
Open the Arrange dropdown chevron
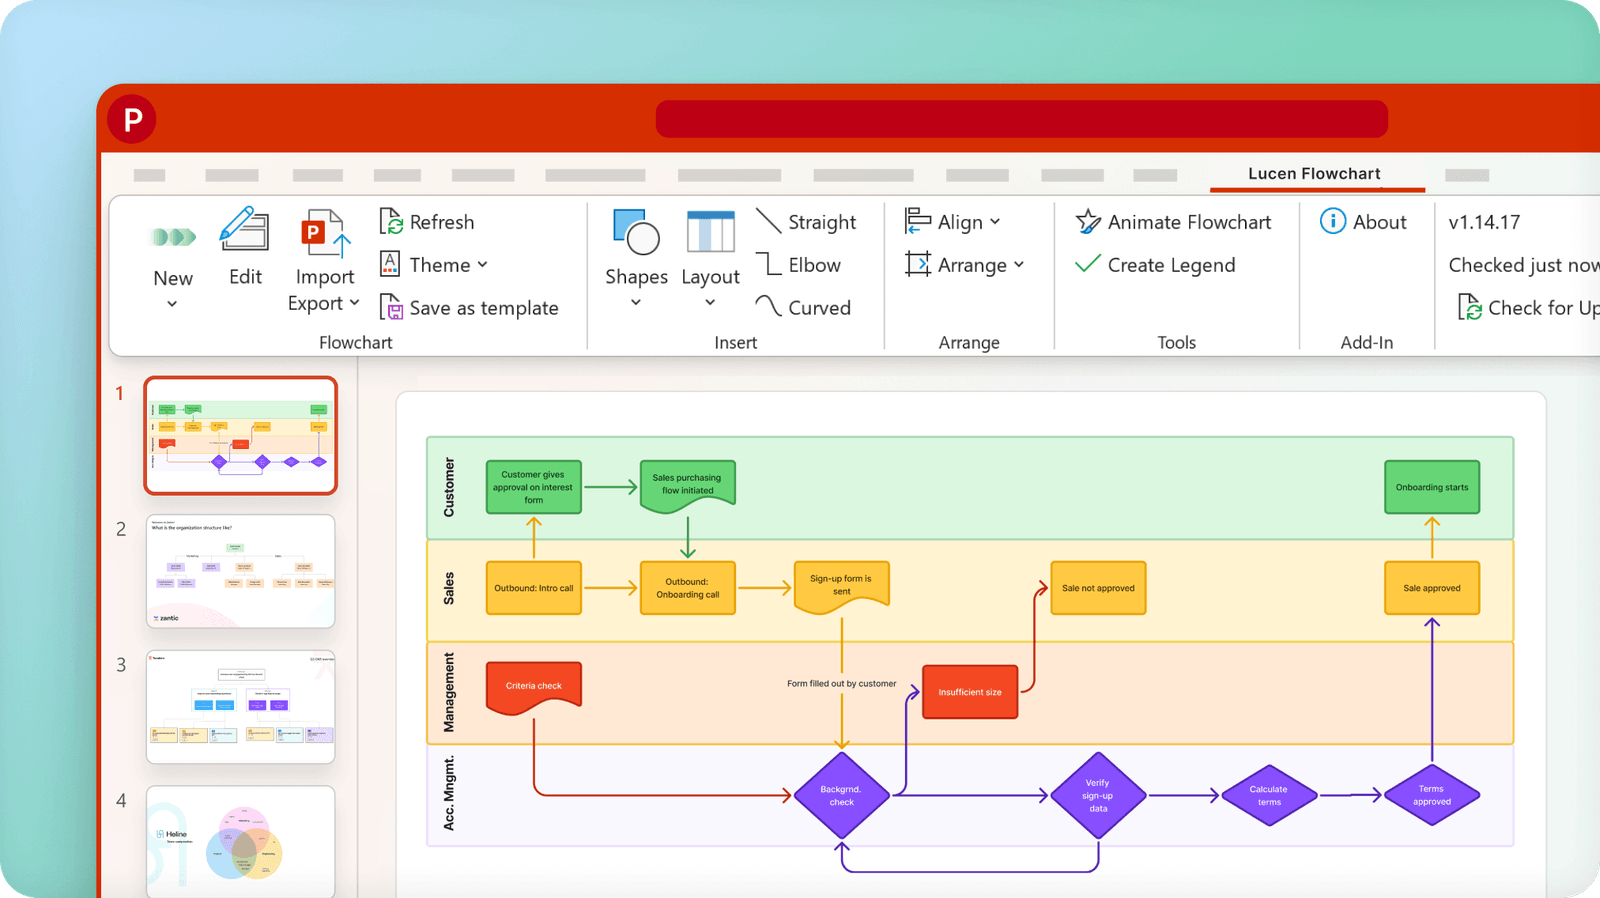pos(1019,265)
